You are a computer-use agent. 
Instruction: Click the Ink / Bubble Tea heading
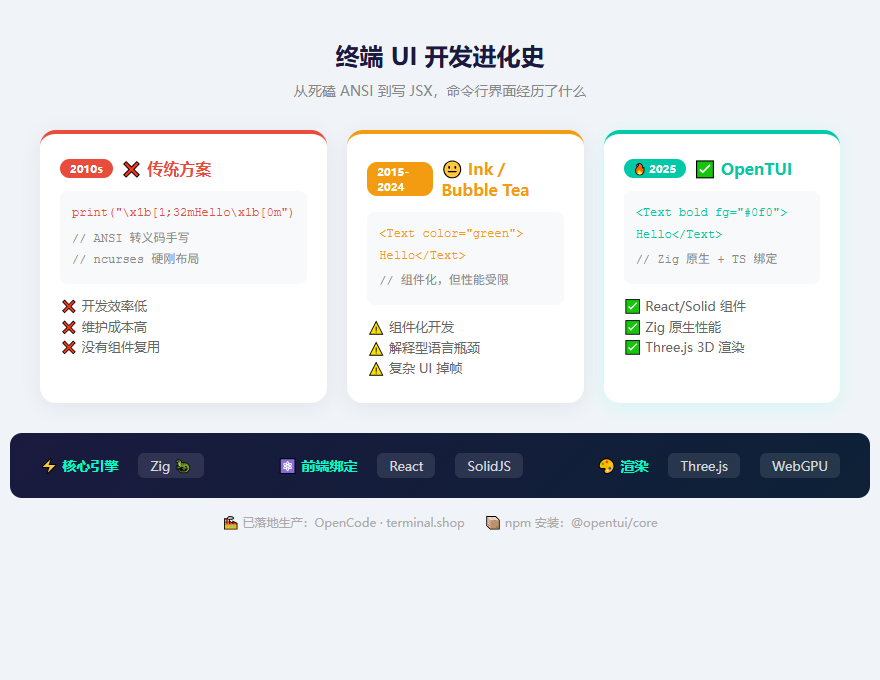485,180
